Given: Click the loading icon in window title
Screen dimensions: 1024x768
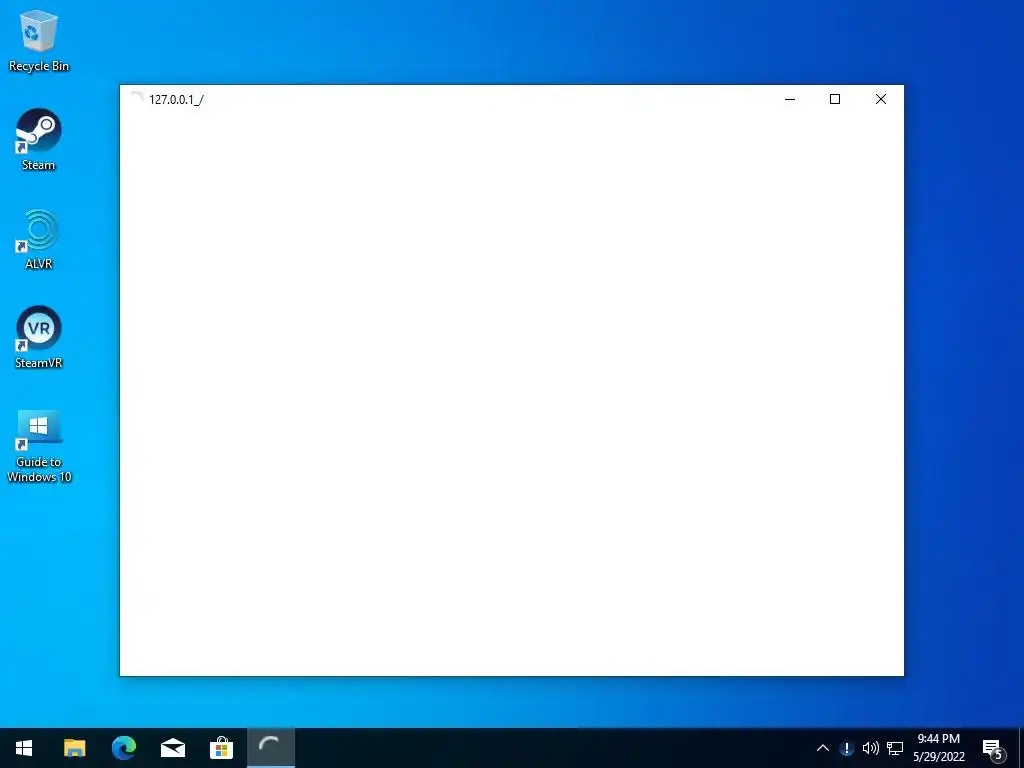Looking at the screenshot, I should click(x=137, y=99).
